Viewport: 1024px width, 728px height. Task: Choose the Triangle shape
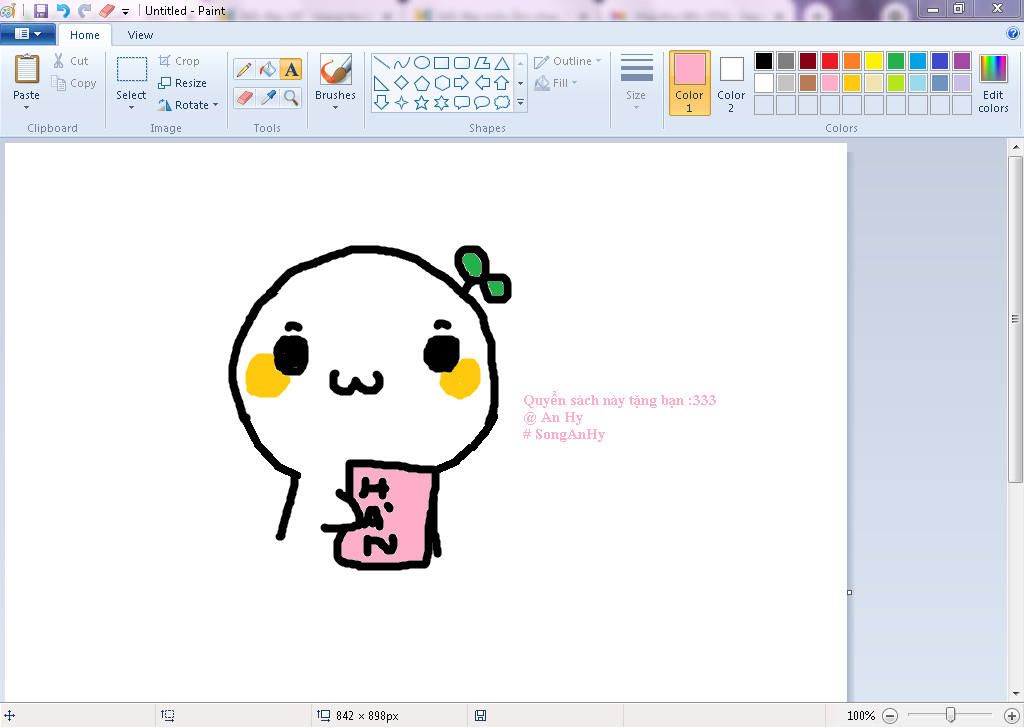click(502, 63)
